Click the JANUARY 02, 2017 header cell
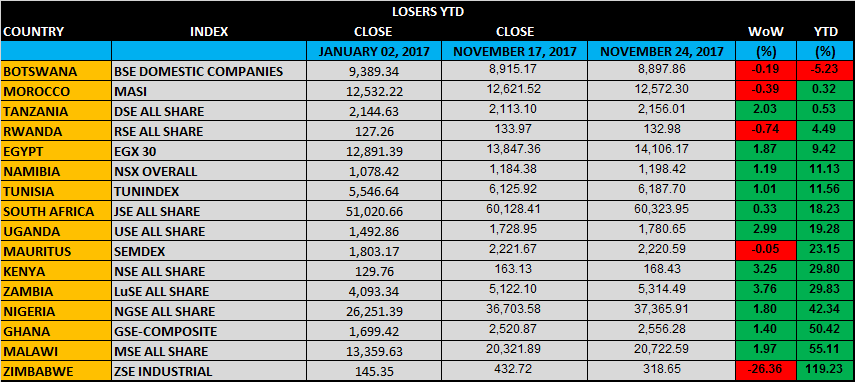The width and height of the screenshot is (855, 382). 374,52
